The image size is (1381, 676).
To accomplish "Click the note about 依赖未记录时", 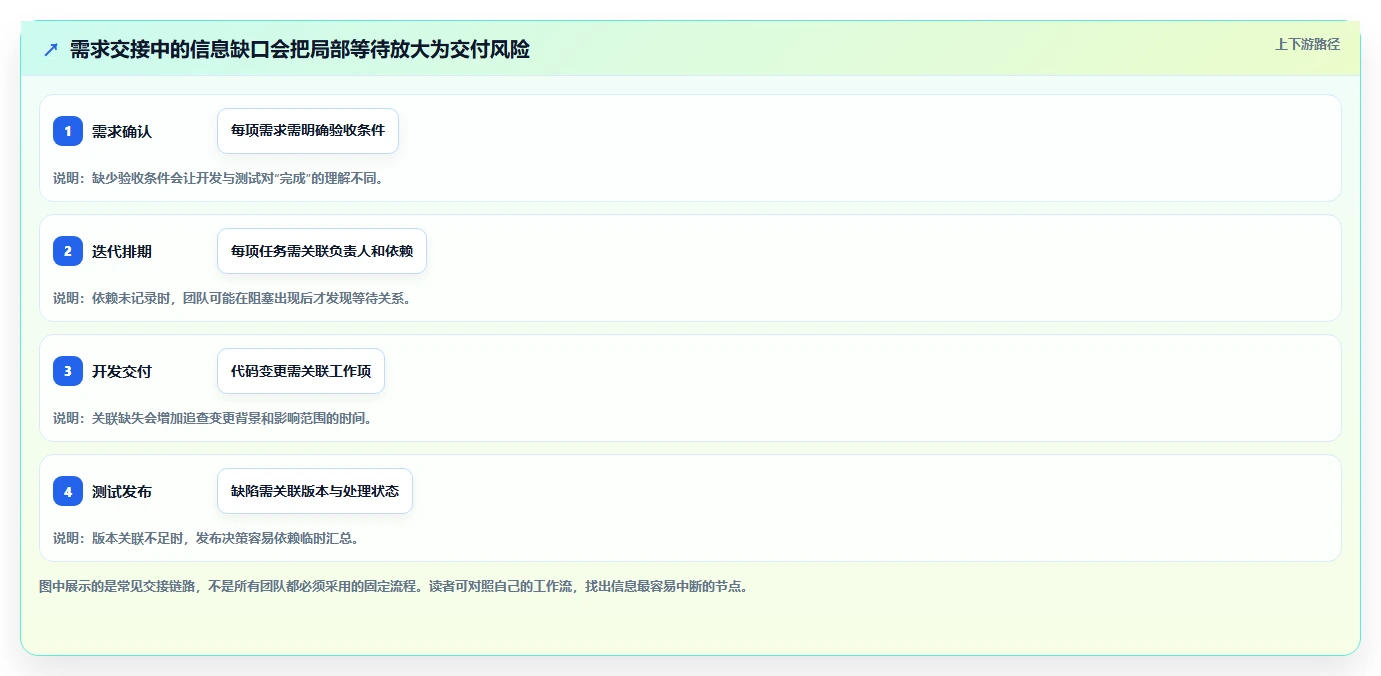I will click(232, 298).
